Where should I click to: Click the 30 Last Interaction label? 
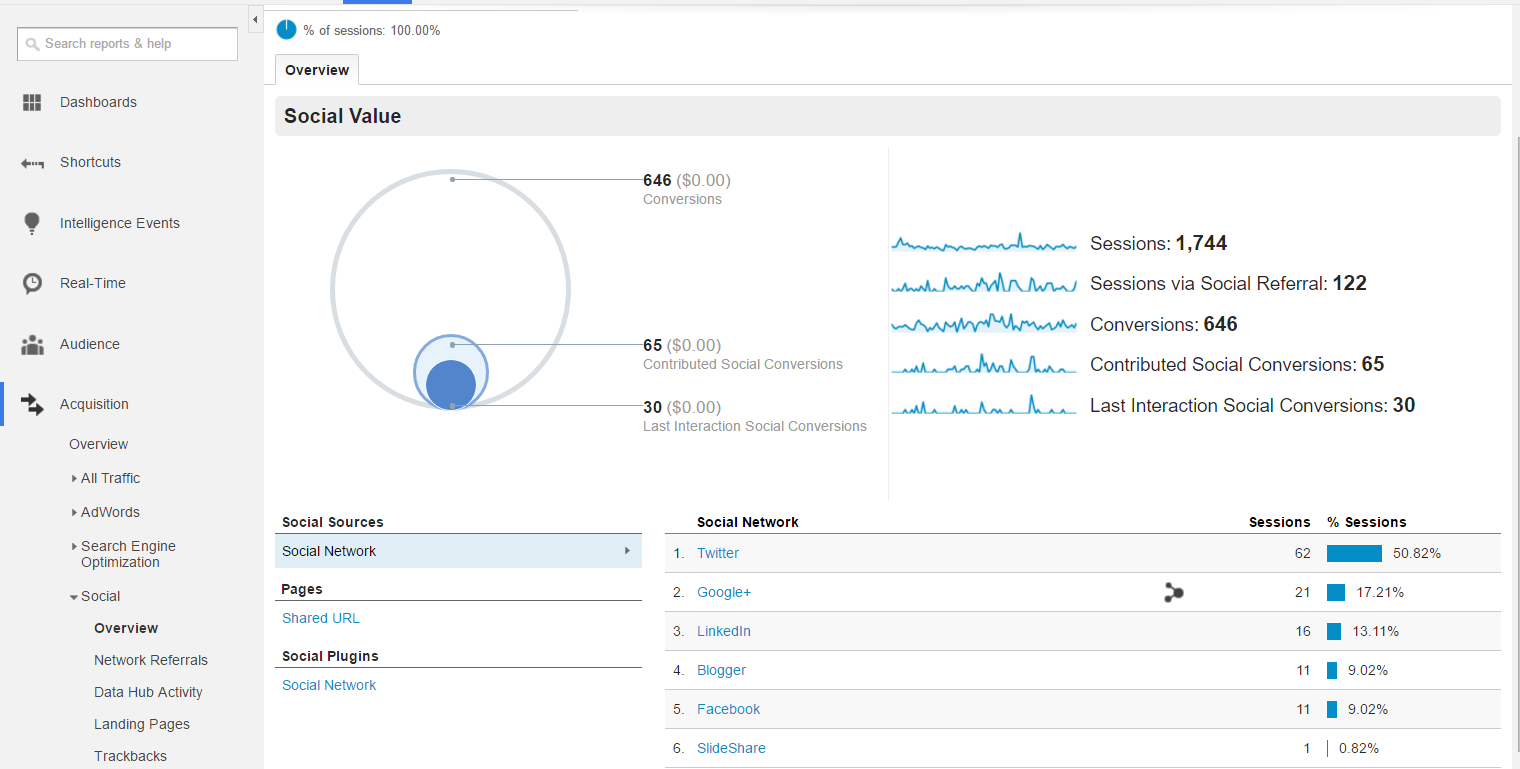[x=755, y=416]
